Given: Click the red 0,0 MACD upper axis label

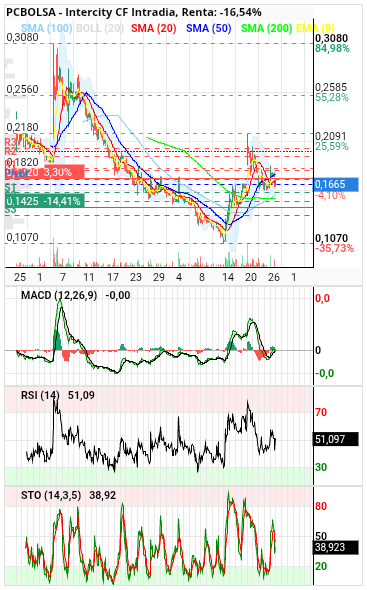Looking at the screenshot, I should point(323,298).
